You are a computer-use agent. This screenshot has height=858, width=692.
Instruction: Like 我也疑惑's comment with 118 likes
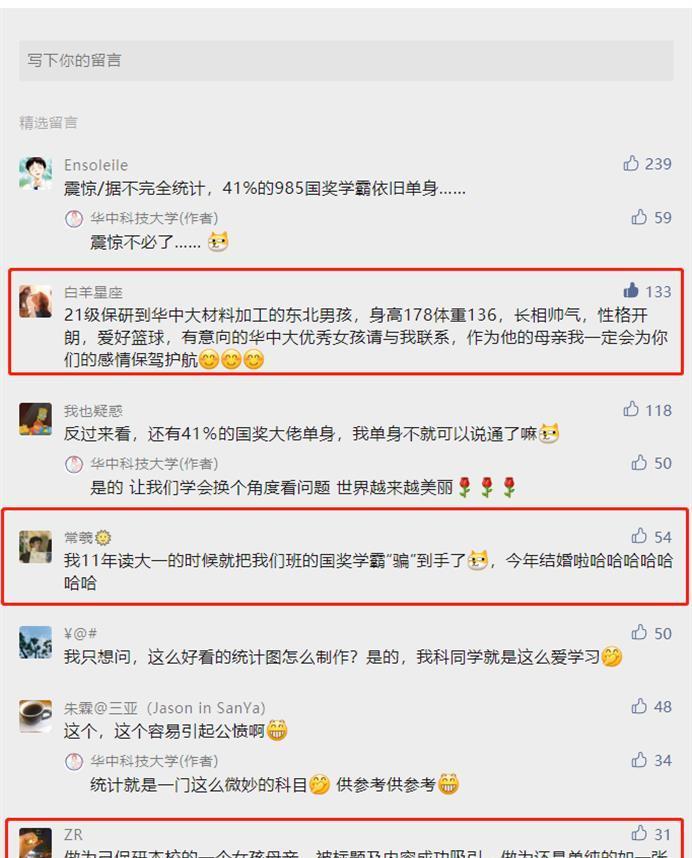coord(631,409)
